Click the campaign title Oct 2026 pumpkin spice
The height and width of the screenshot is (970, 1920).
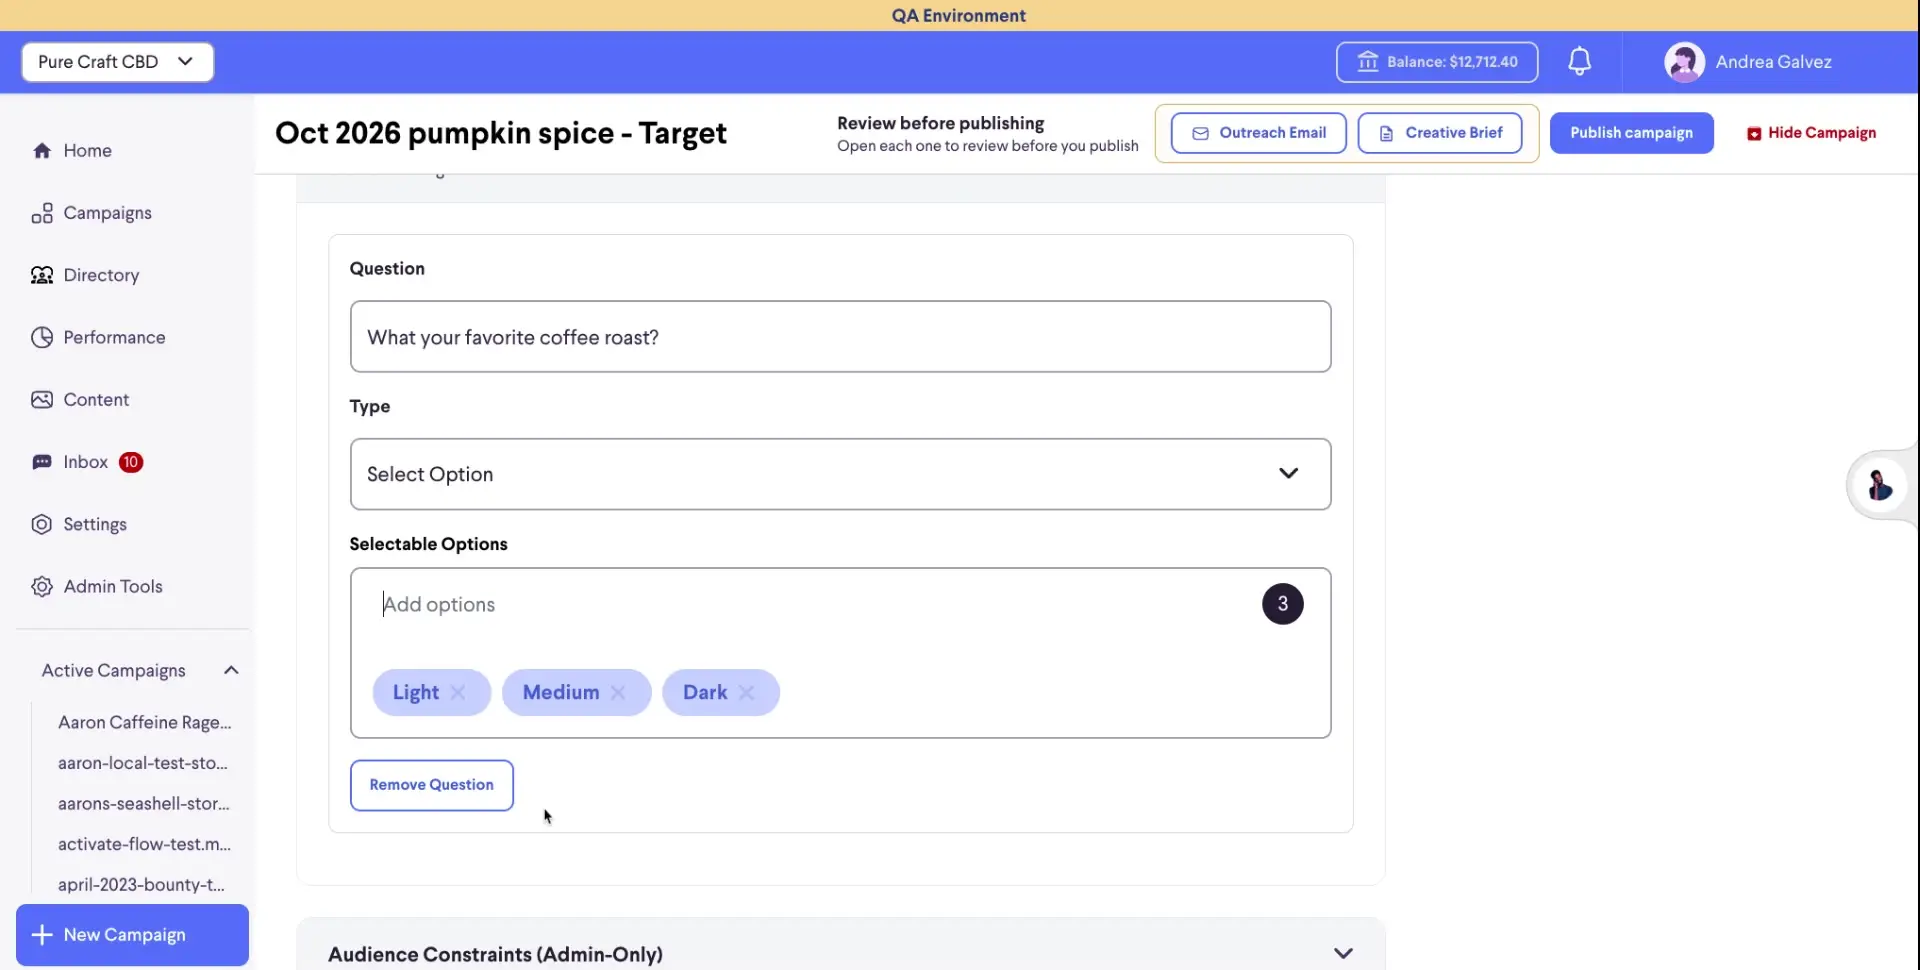click(x=501, y=133)
